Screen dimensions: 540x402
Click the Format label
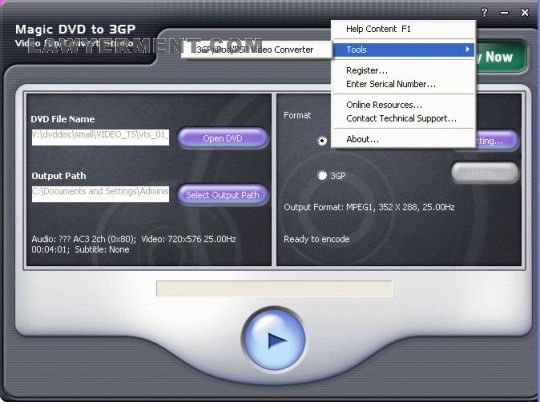297,115
